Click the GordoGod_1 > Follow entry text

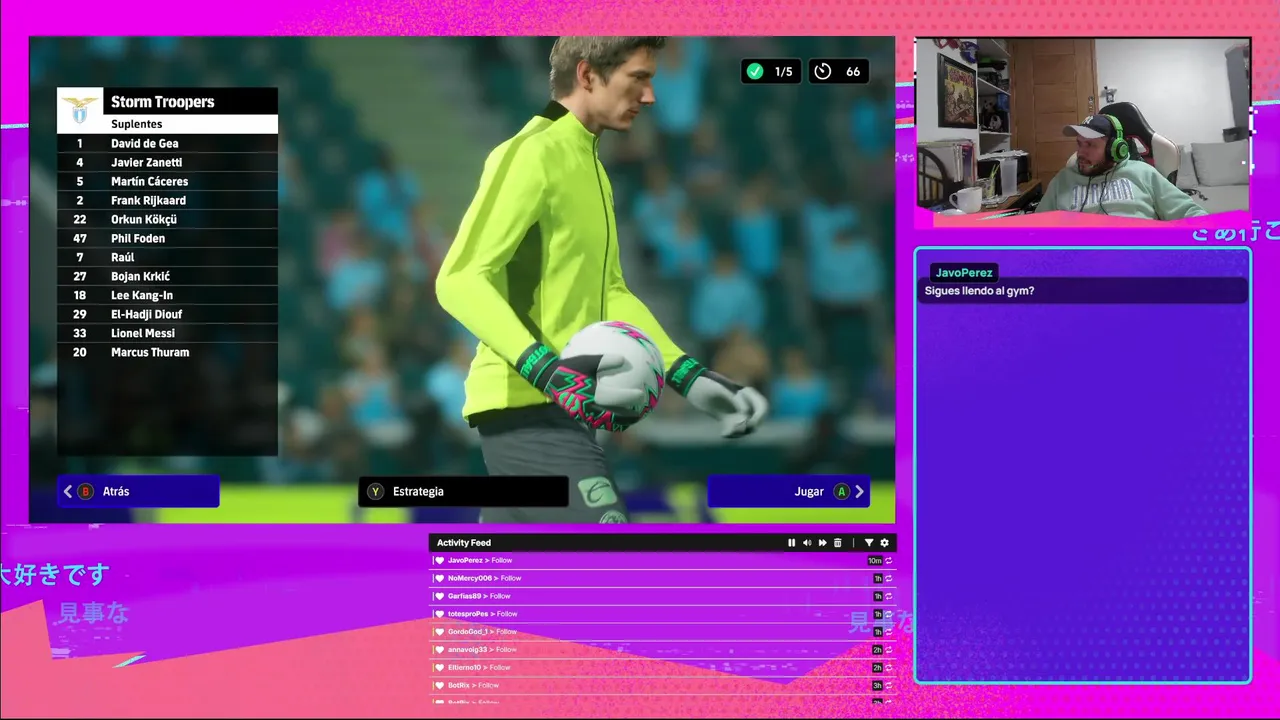coord(482,632)
